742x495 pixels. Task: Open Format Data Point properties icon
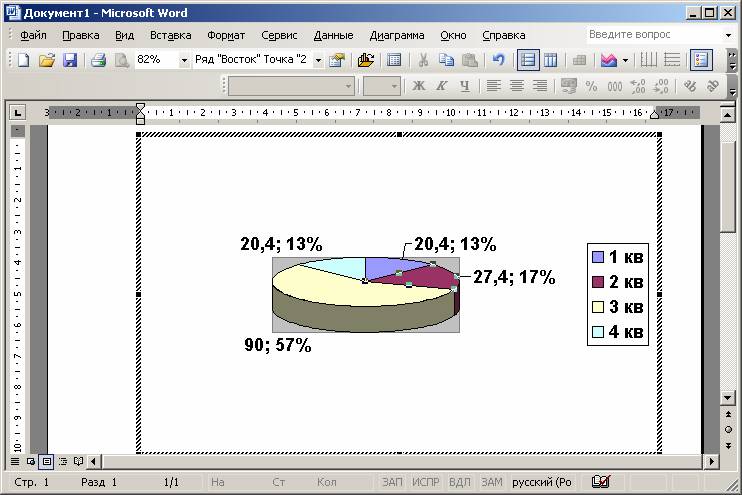click(x=337, y=60)
